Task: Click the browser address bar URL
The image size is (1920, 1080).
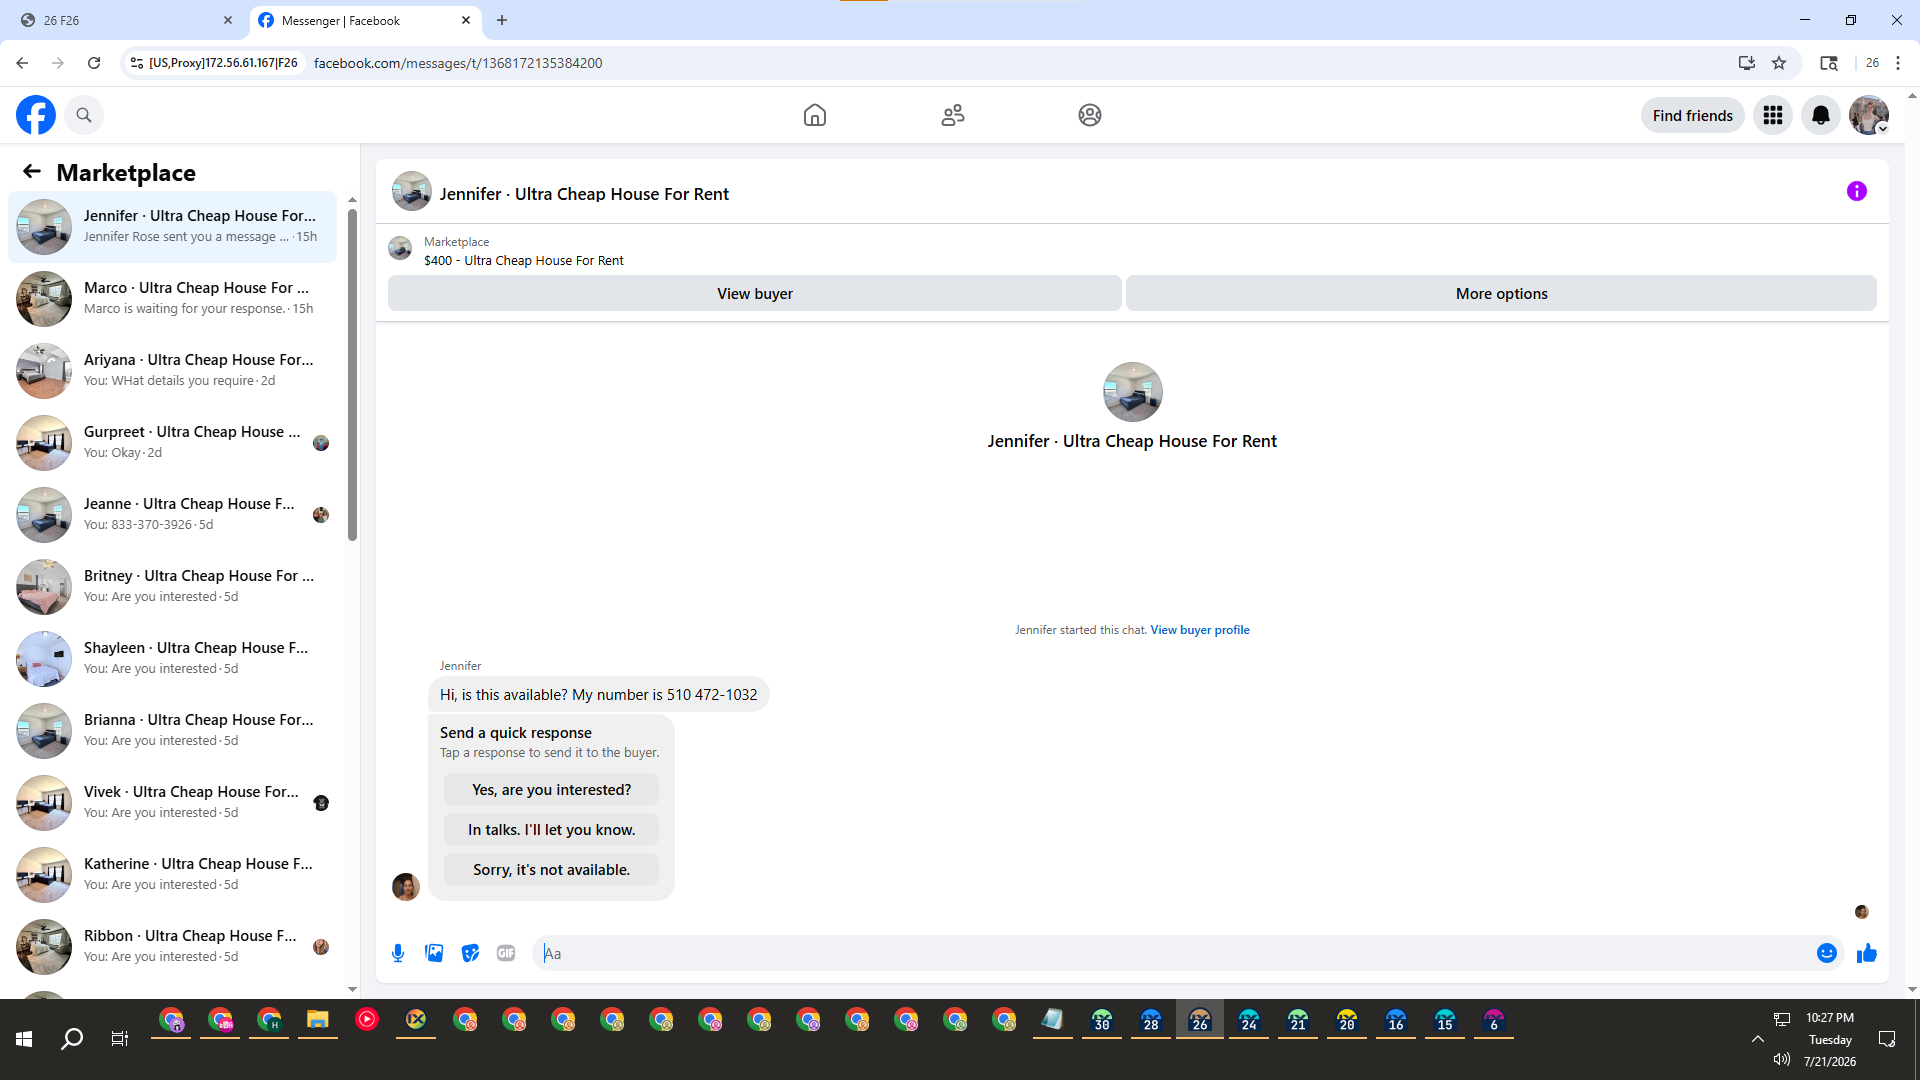Action: click(x=458, y=63)
